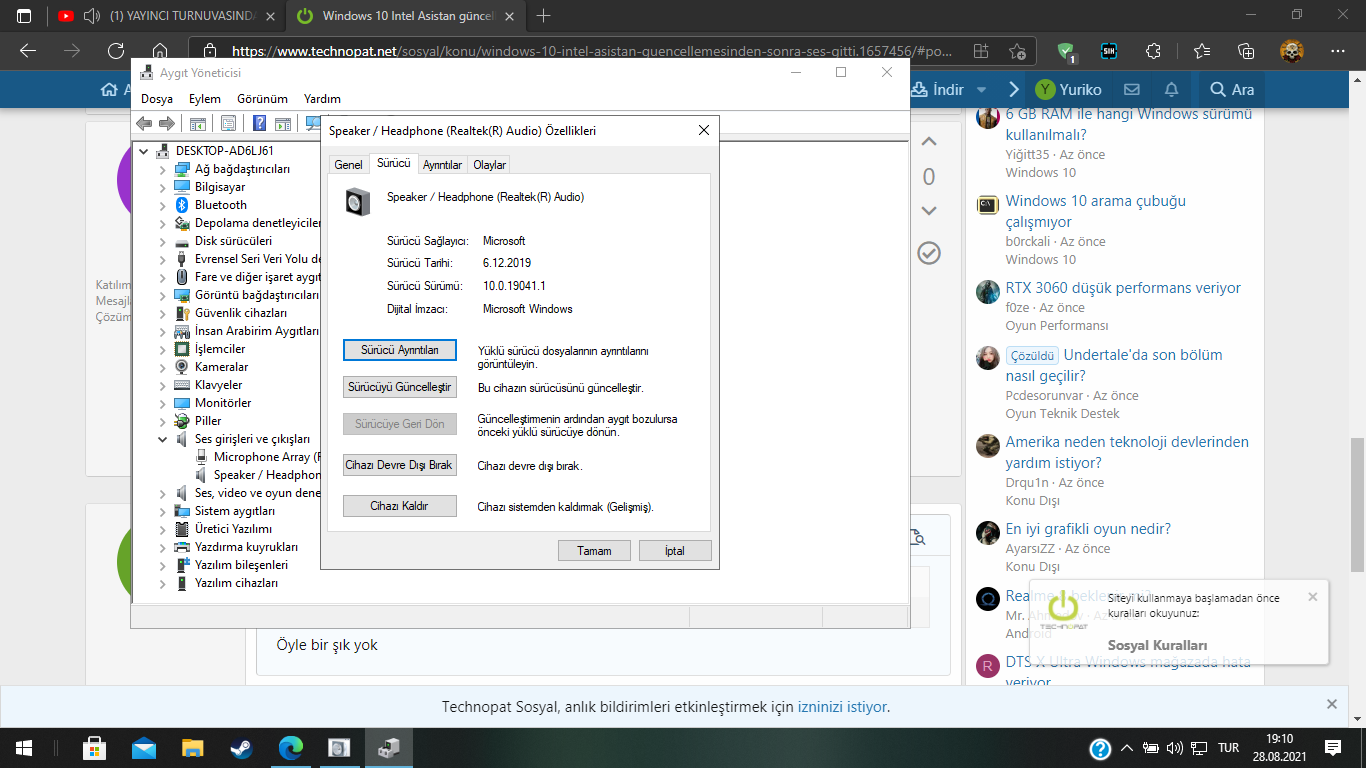Expand the Klavyeler tree node
The image size is (1366, 768).
click(164, 385)
